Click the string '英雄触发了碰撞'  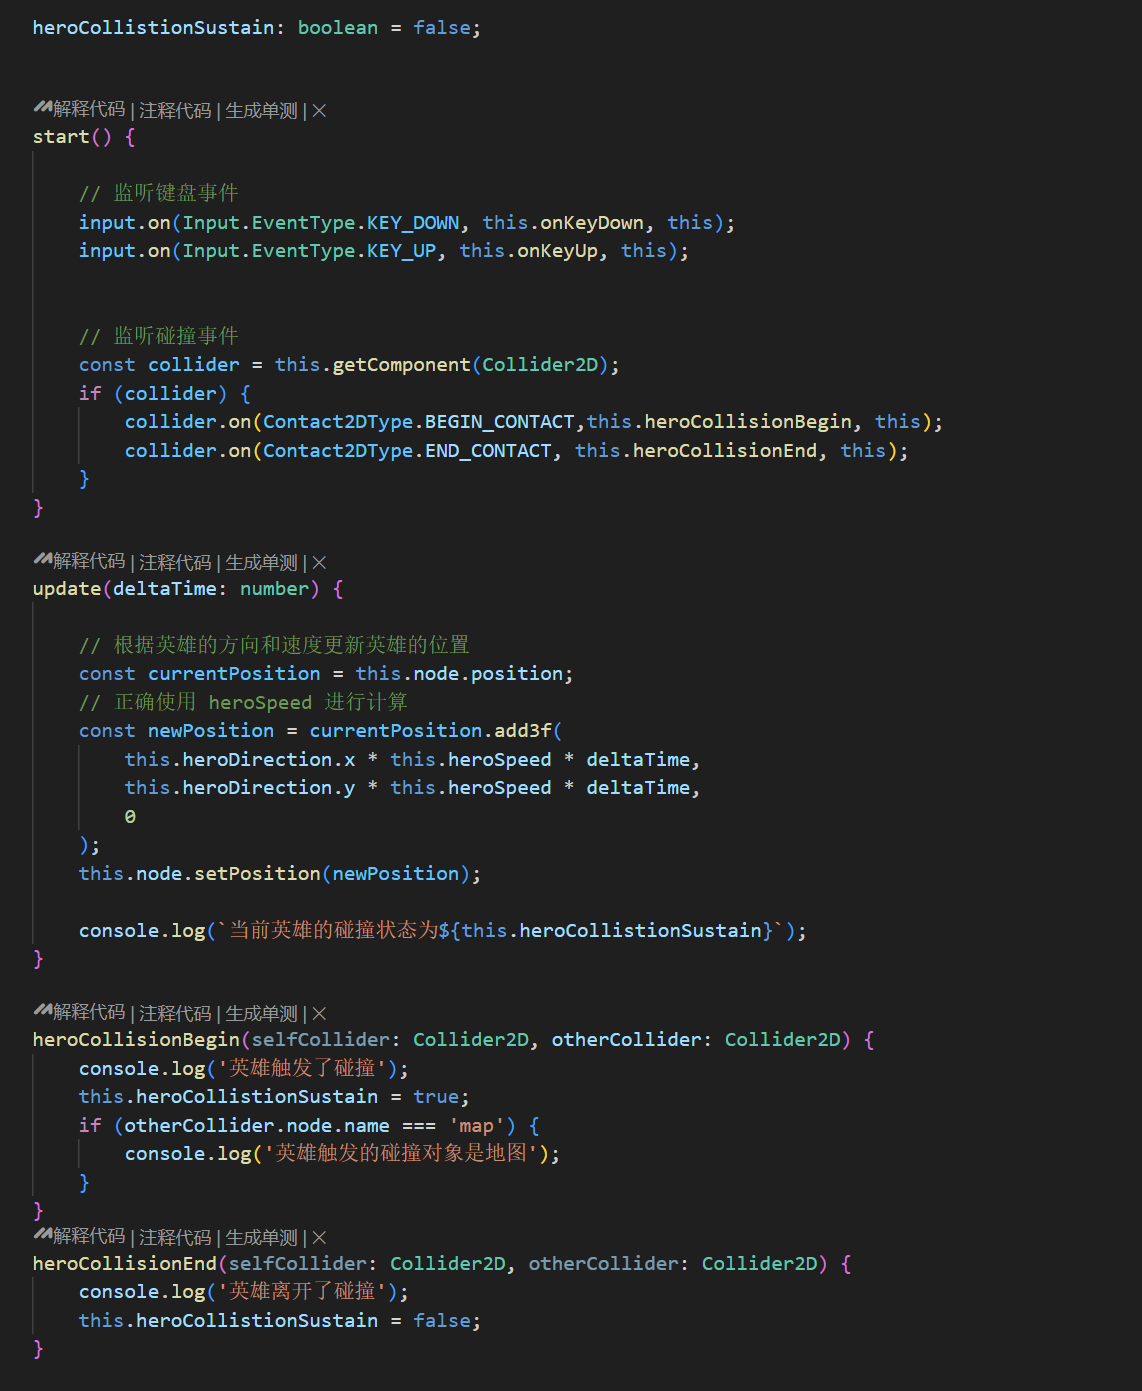303,1068
